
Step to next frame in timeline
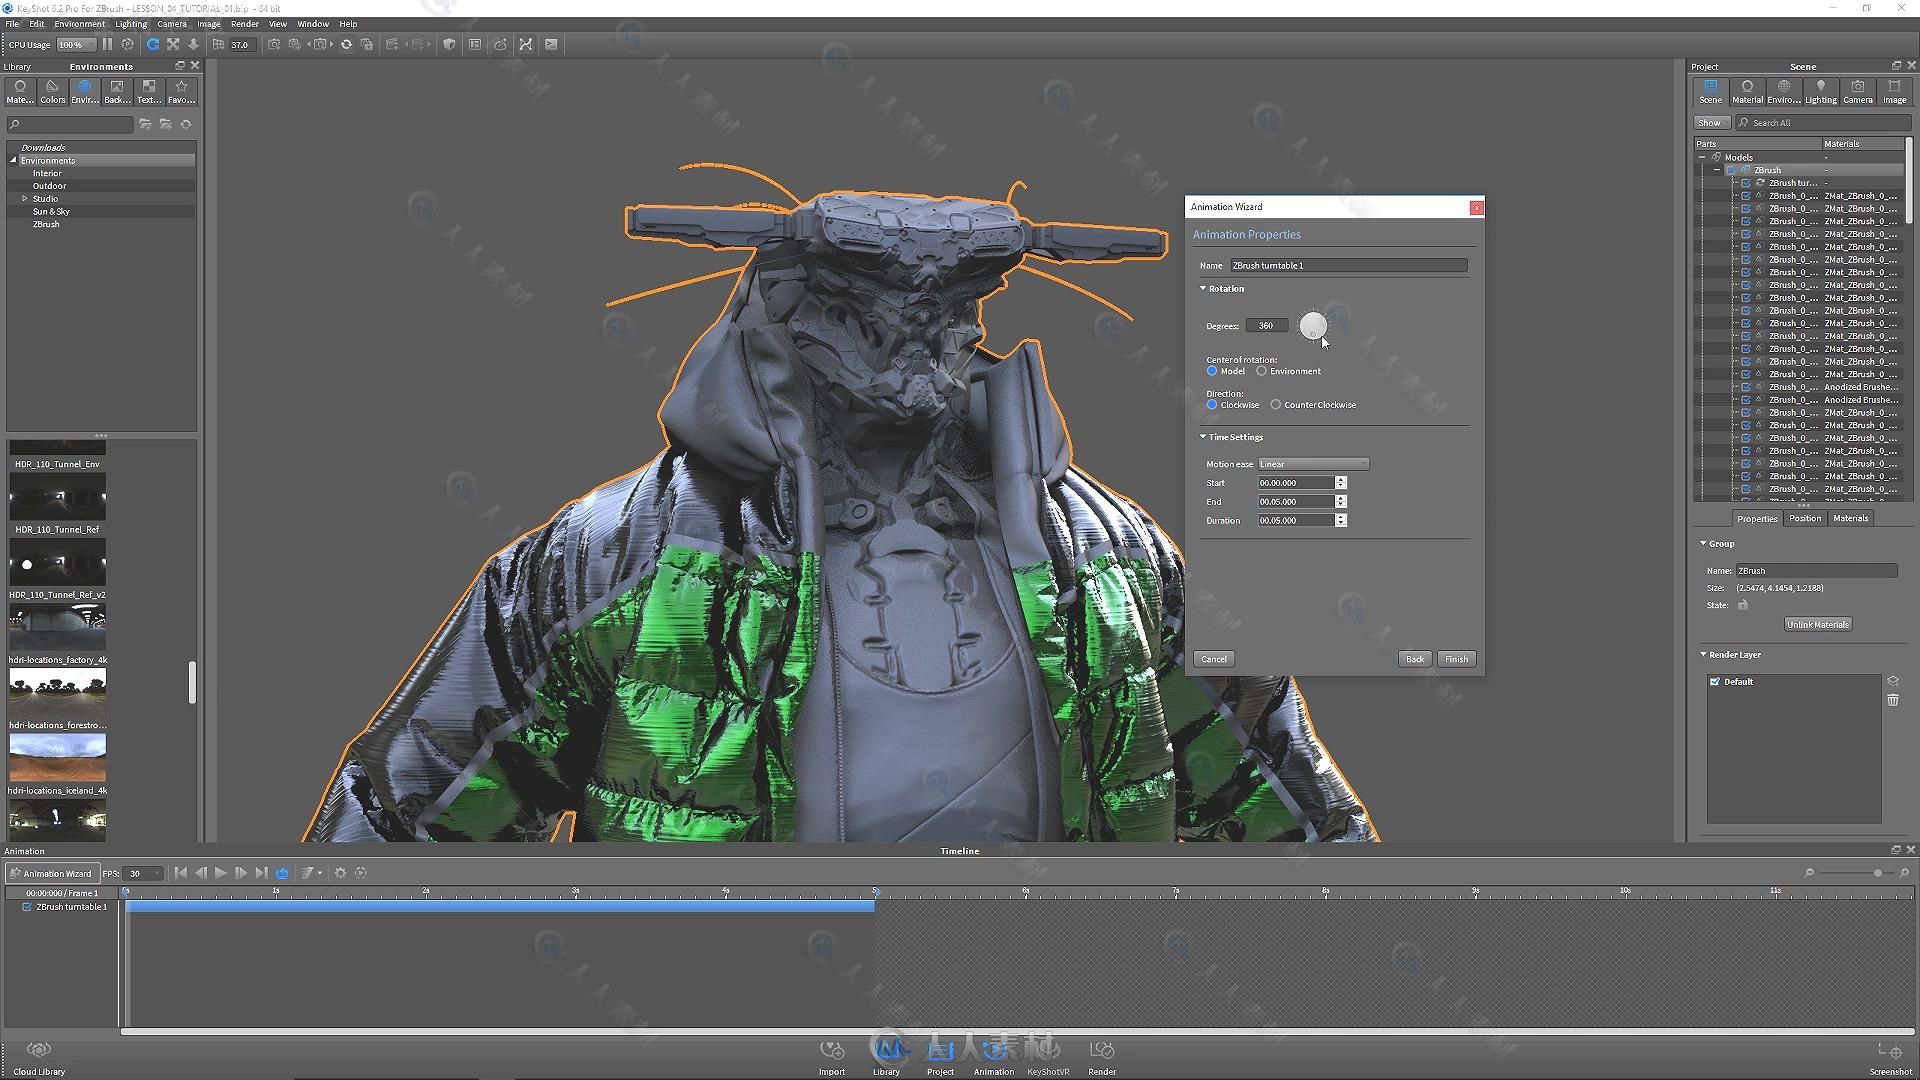coord(241,873)
